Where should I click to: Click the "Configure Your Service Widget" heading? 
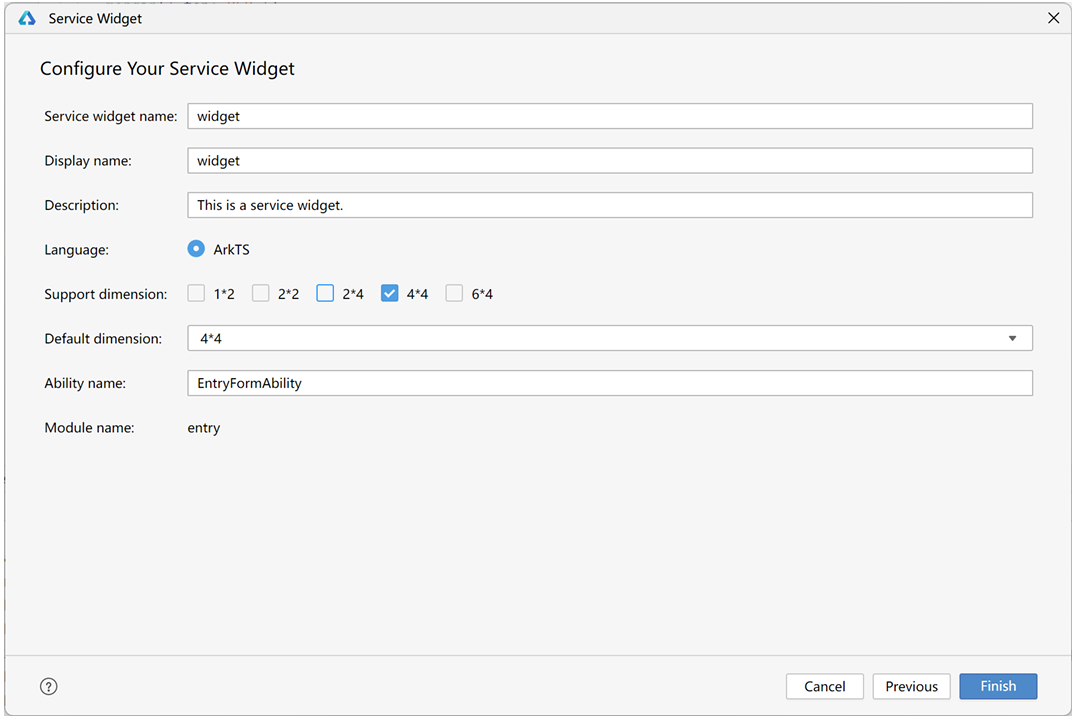[x=167, y=69]
